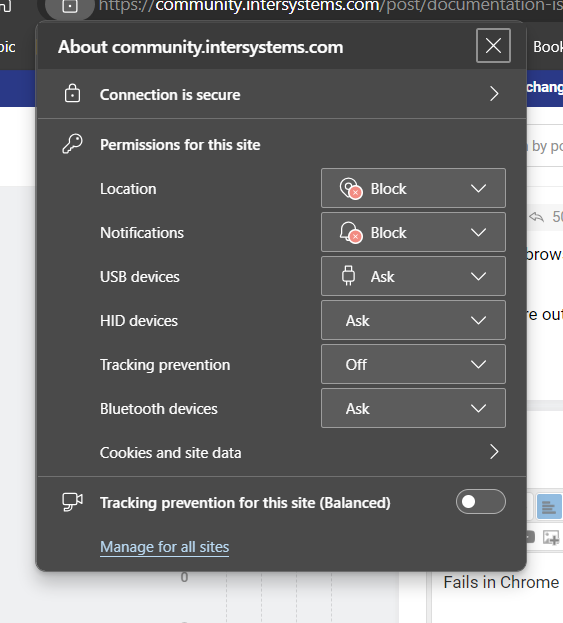This screenshot has height=623, width=563.
Task: Close the About site info popup
Action: (x=493, y=46)
